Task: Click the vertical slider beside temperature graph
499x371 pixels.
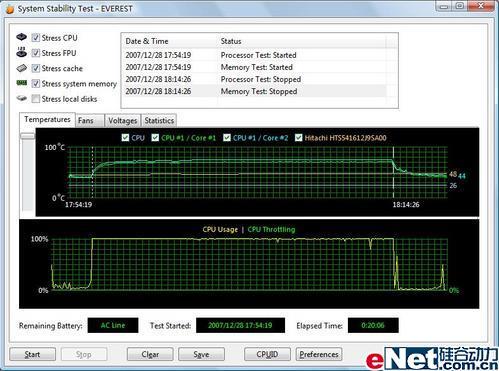Action: (27, 136)
